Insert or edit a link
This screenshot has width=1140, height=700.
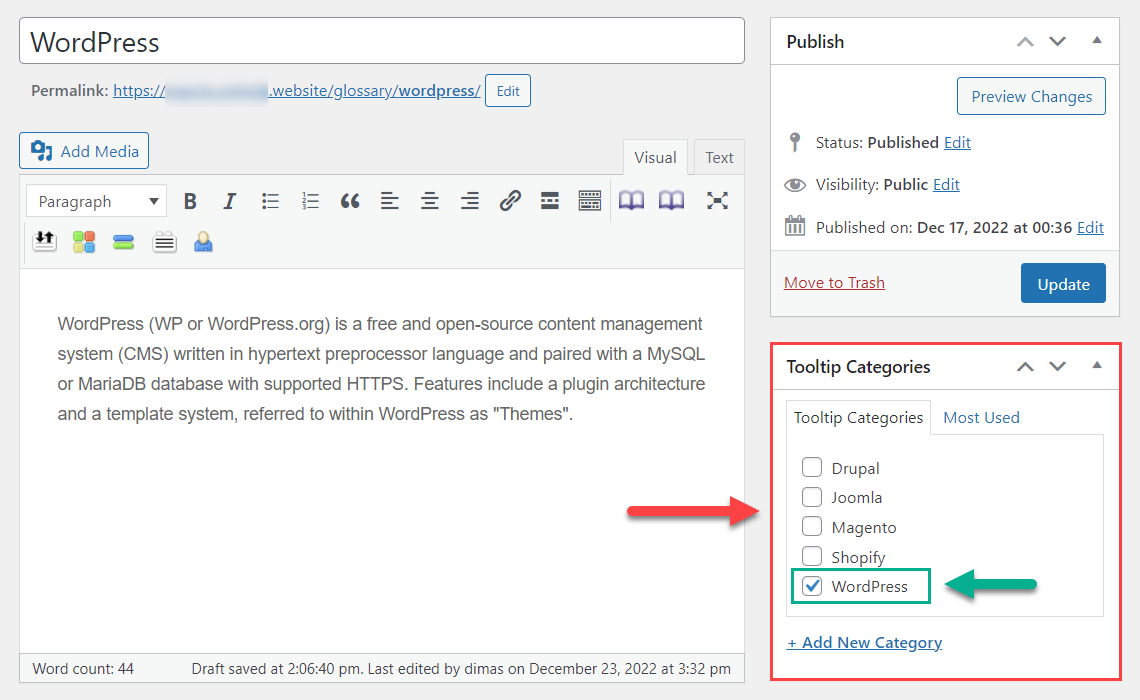pyautogui.click(x=510, y=201)
